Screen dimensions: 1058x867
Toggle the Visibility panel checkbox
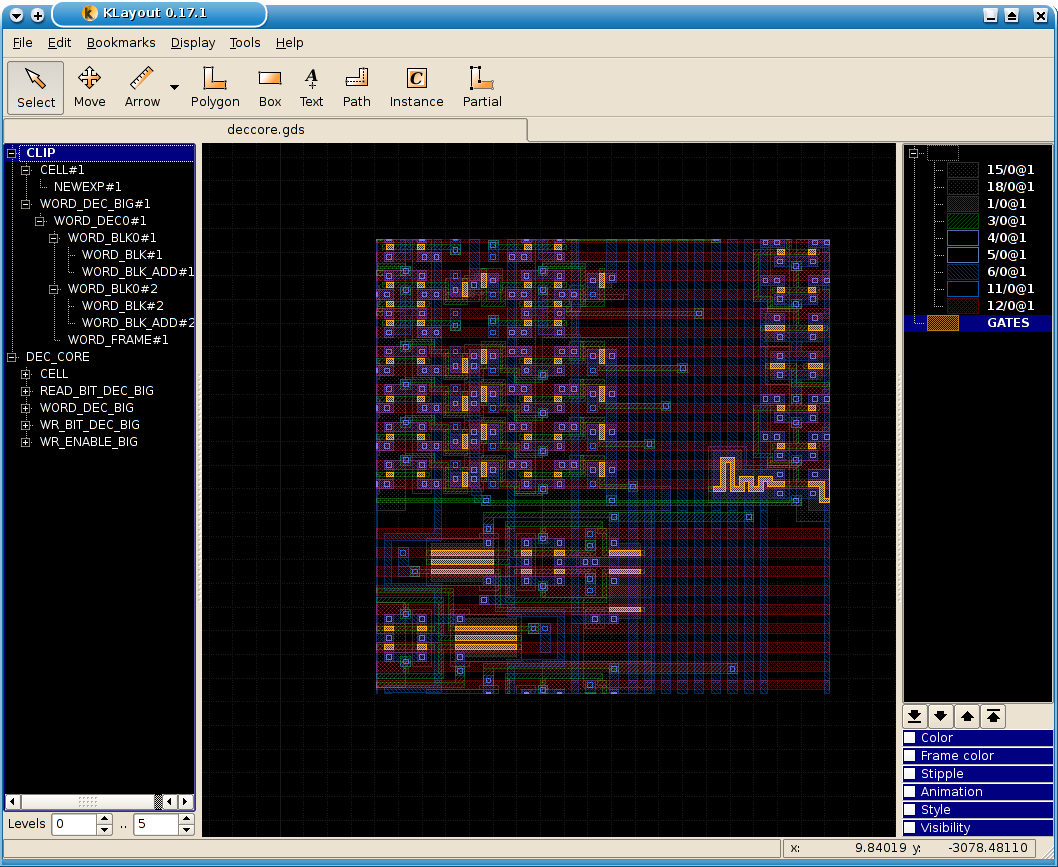(910, 828)
